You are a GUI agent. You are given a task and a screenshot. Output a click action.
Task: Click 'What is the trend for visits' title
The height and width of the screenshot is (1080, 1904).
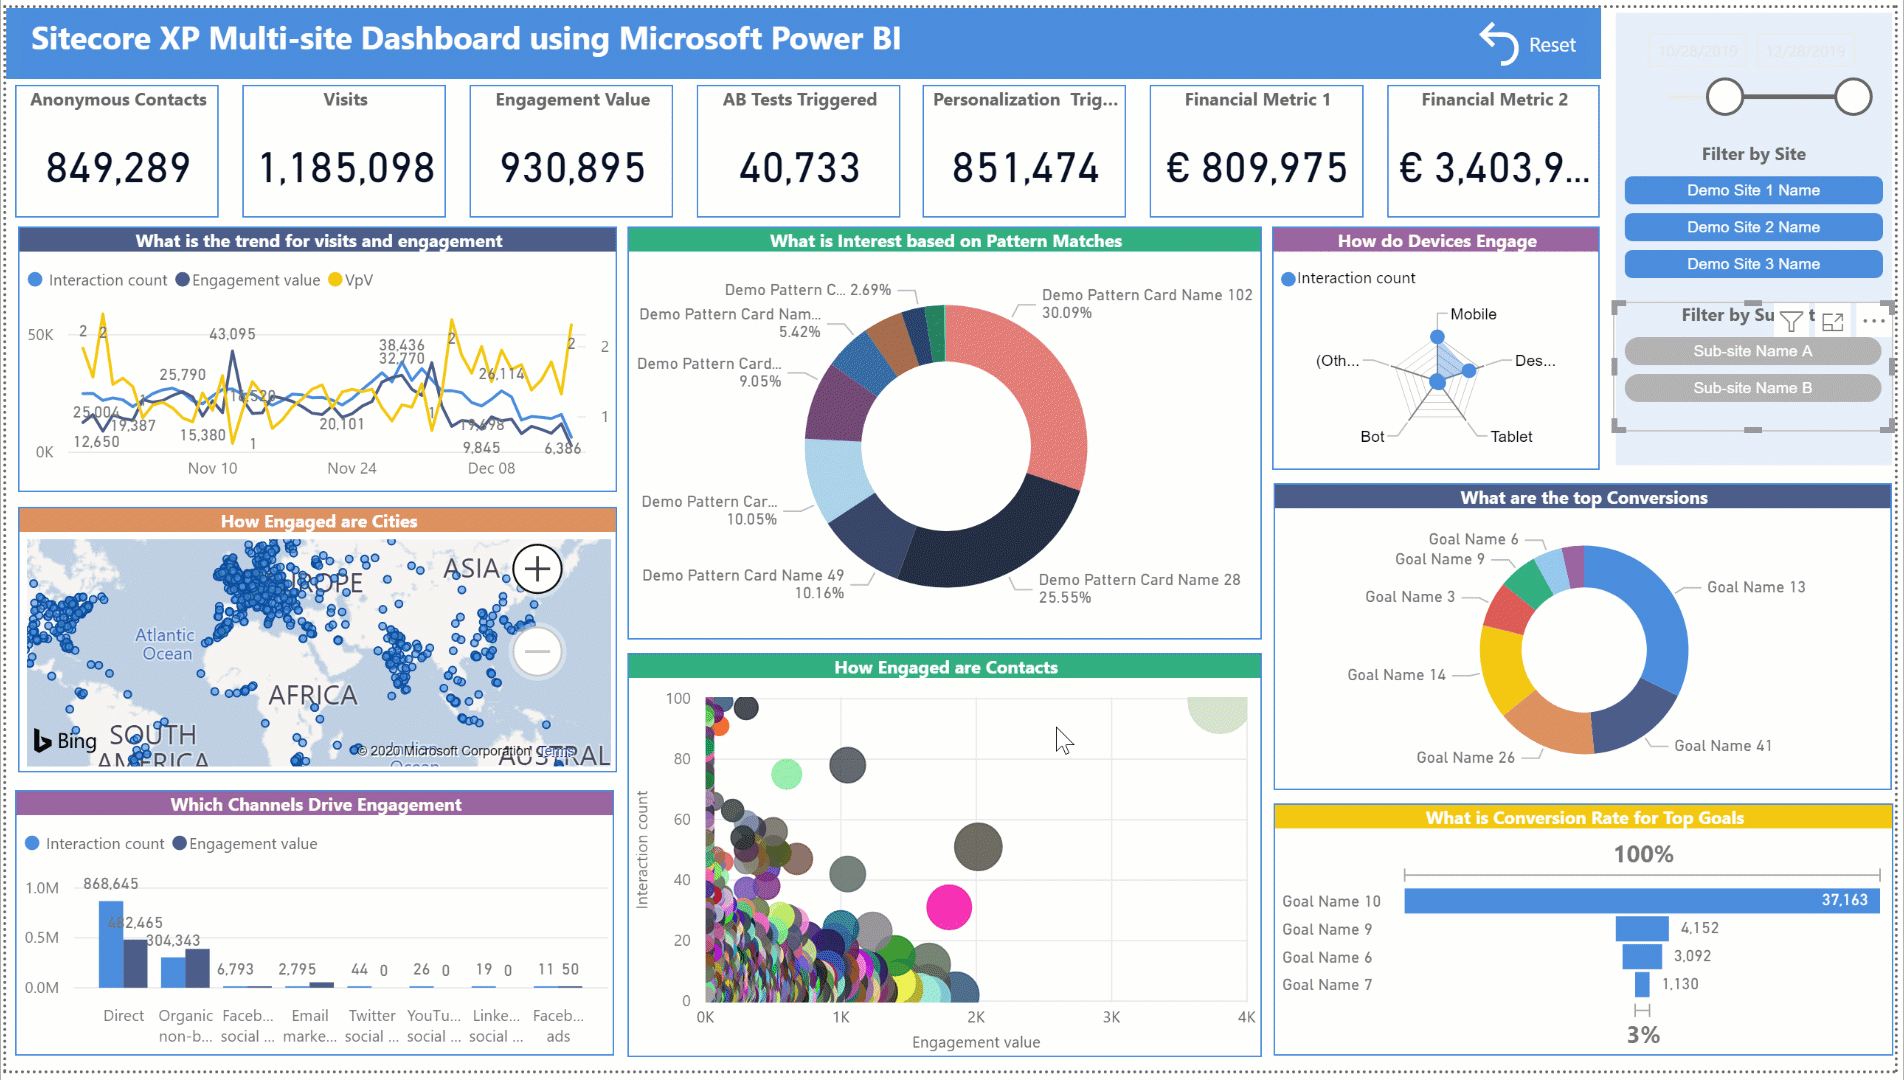pos(318,241)
